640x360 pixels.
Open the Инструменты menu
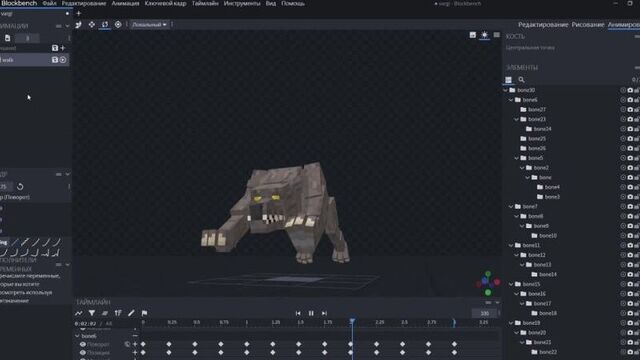(242, 3)
